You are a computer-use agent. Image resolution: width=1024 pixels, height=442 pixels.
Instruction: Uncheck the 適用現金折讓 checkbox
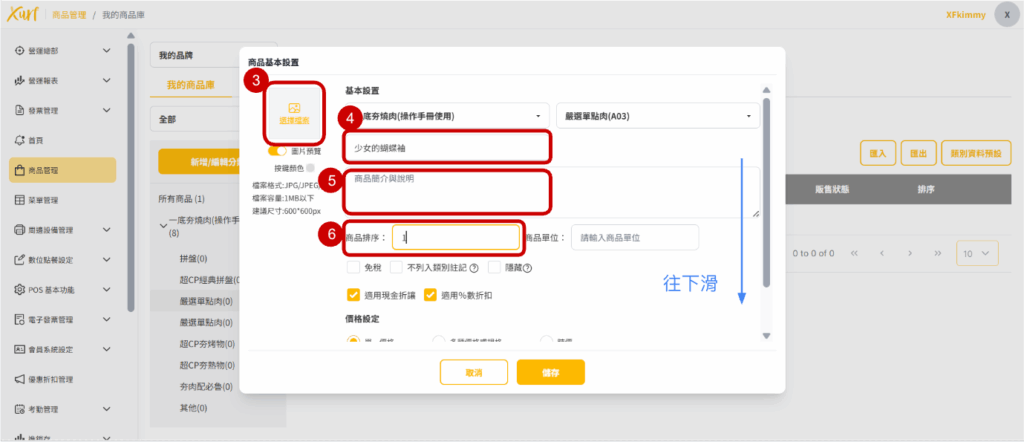(353, 295)
